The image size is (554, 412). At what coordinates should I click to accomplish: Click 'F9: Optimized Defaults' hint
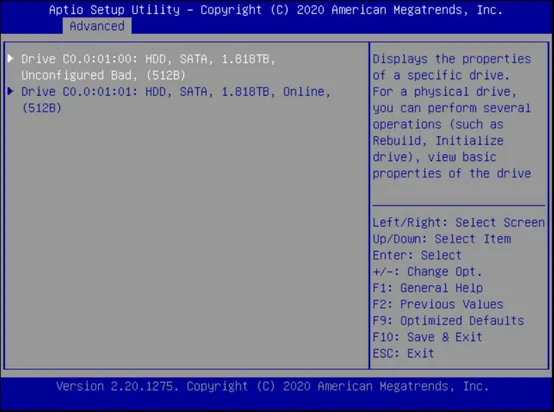click(448, 320)
